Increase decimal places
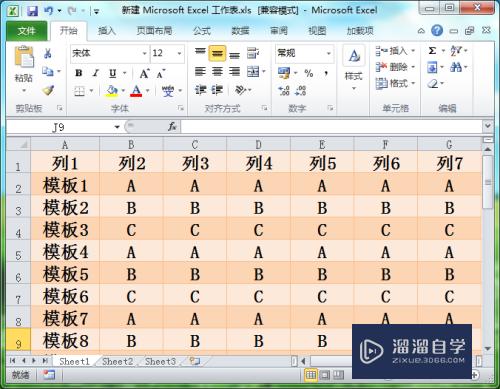Viewport: 500px width, 389px height. 284,90
